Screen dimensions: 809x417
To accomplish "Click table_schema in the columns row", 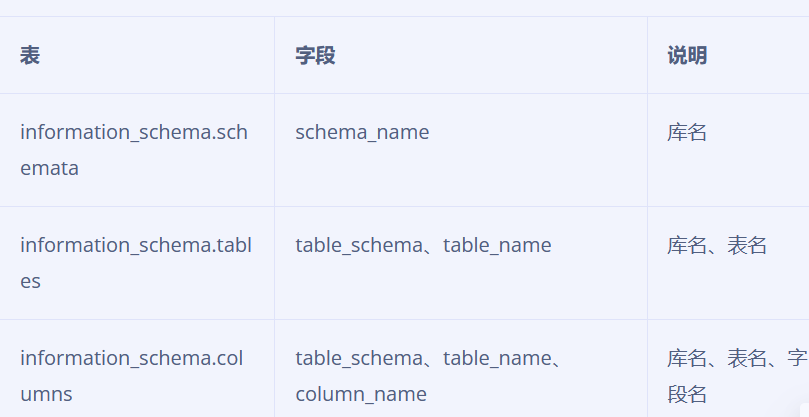I will (x=359, y=359).
